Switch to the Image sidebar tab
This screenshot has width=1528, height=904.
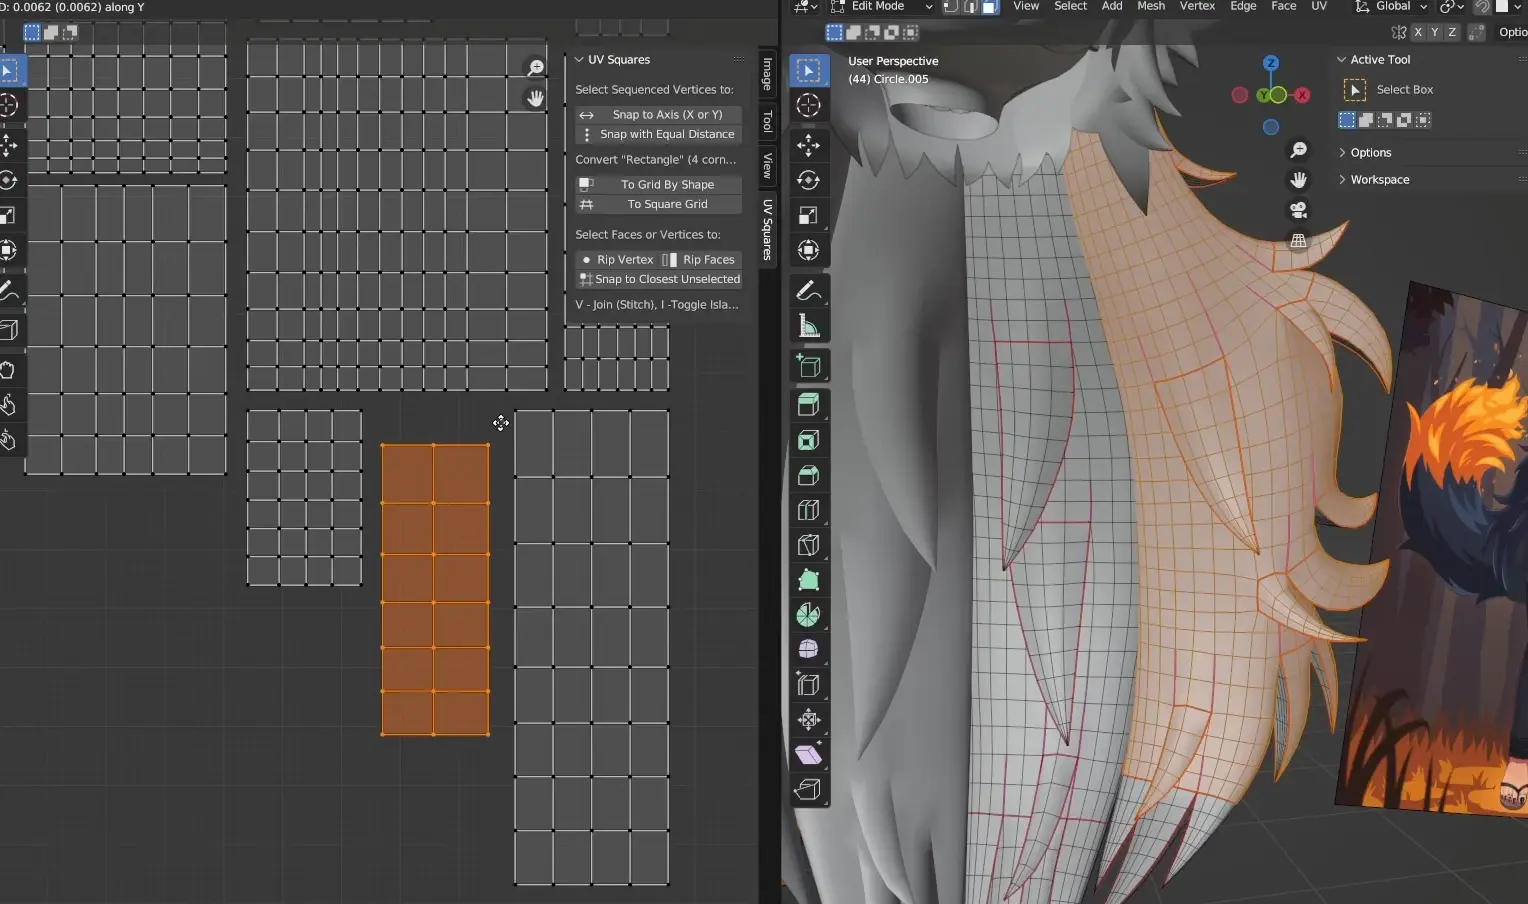point(767,74)
